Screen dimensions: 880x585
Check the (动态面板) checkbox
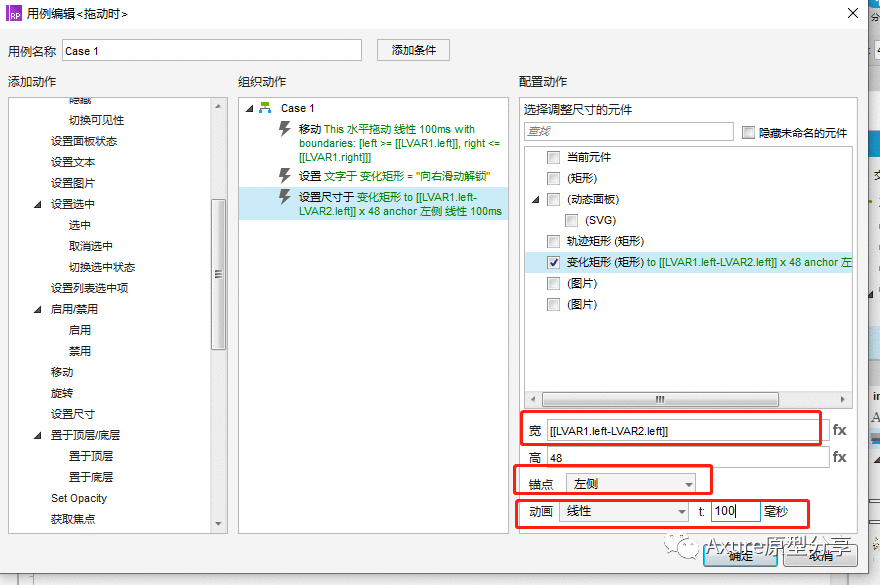pos(553,199)
